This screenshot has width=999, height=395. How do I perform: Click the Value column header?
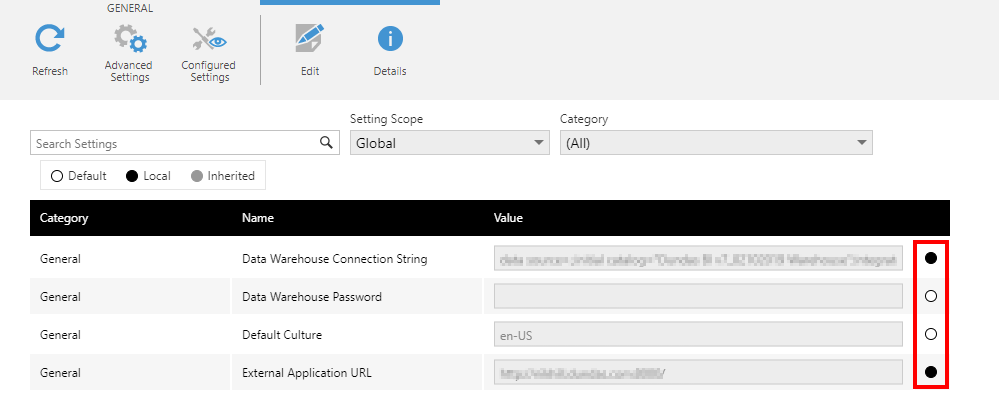pos(508,218)
